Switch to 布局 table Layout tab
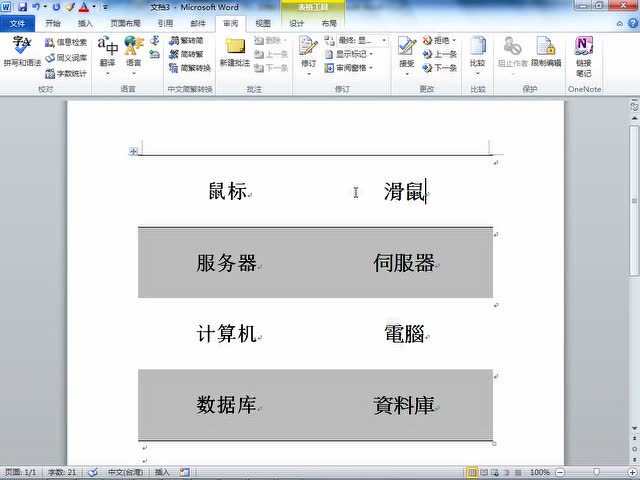Screen dimensions: 640x480 pyautogui.click(x=329, y=24)
